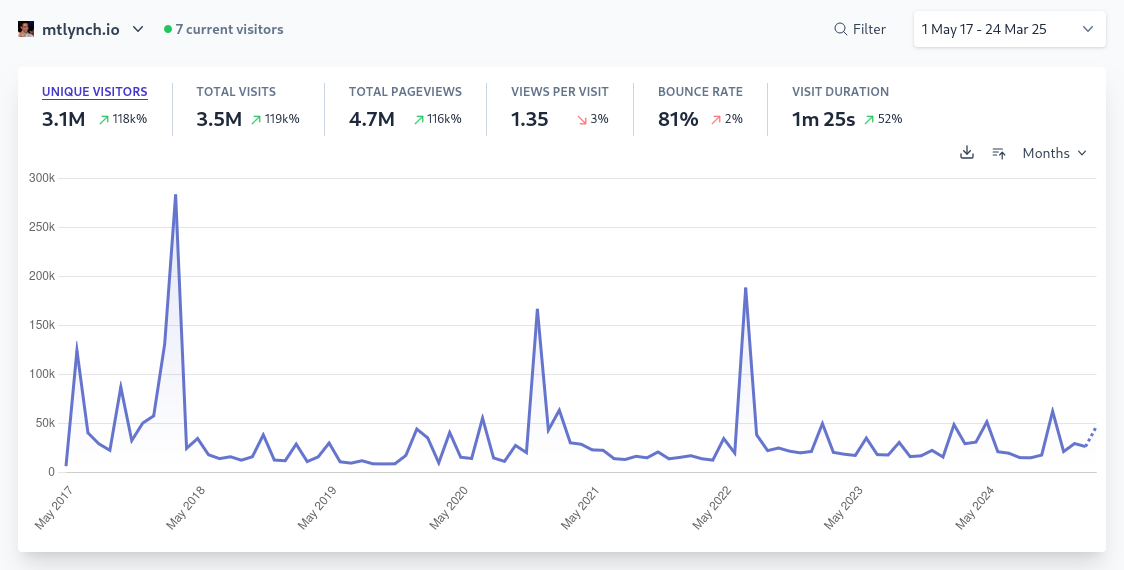
Task: Expand the Months interval dropdown
Action: click(1054, 153)
